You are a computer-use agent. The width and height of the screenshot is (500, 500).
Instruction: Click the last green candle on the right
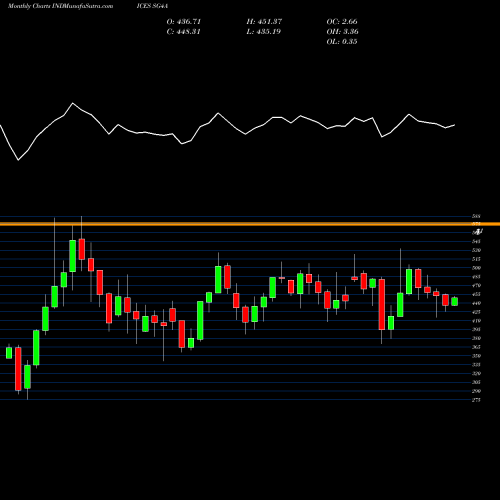455,301
